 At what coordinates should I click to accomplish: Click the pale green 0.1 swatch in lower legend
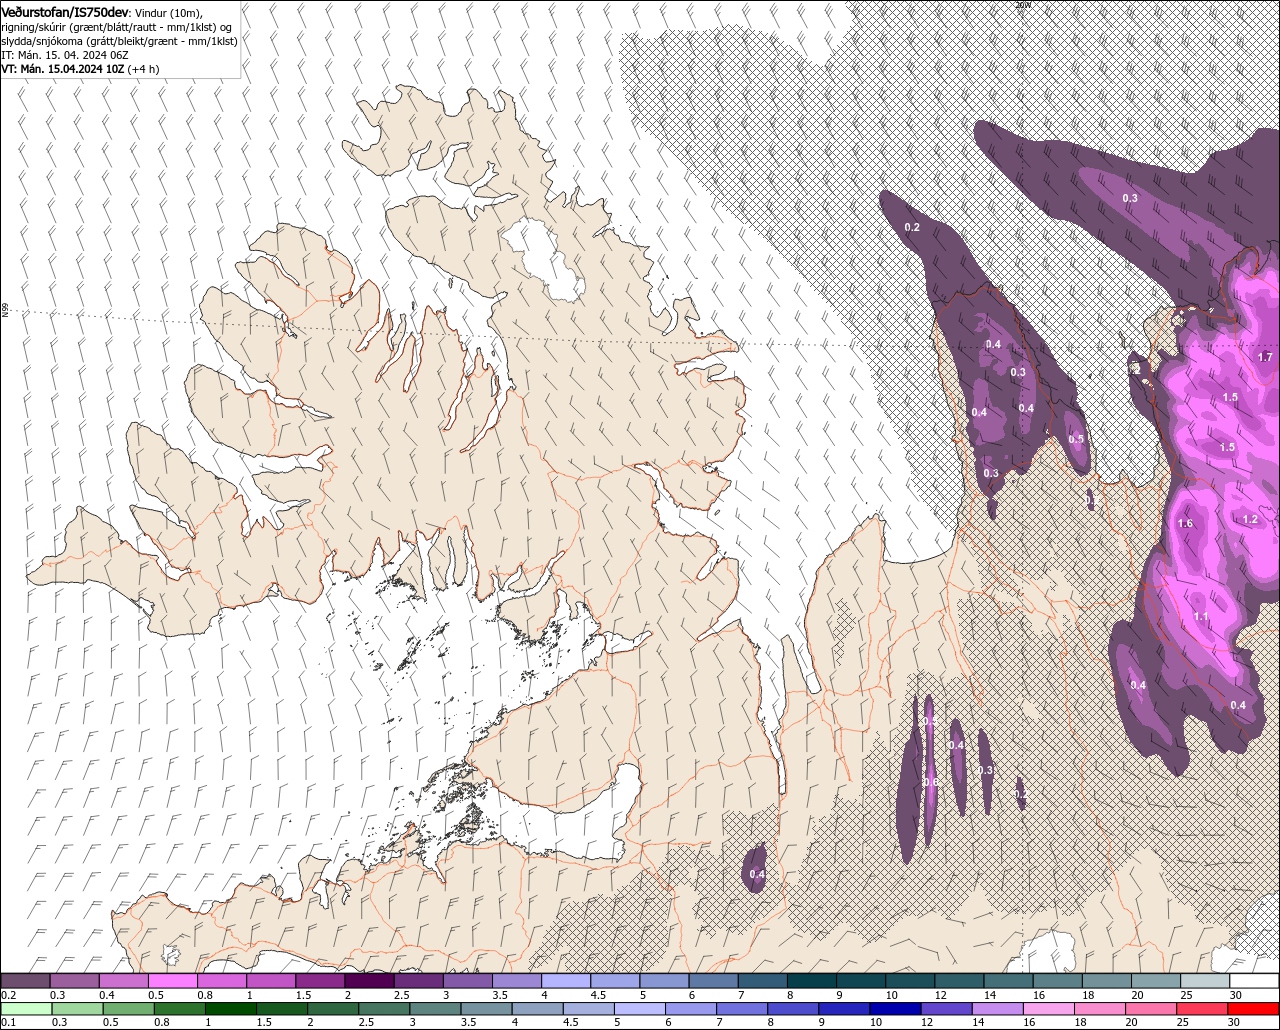pyautogui.click(x=26, y=1009)
